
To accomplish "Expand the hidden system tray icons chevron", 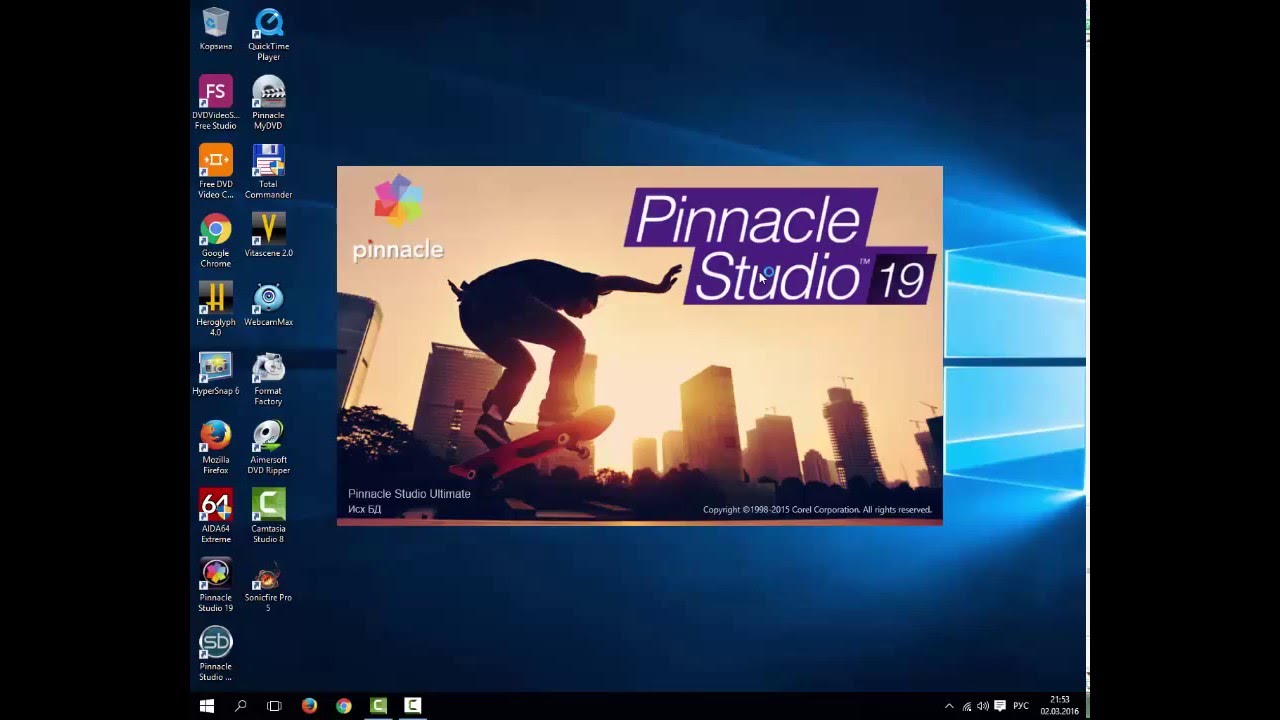I will pos(949,706).
